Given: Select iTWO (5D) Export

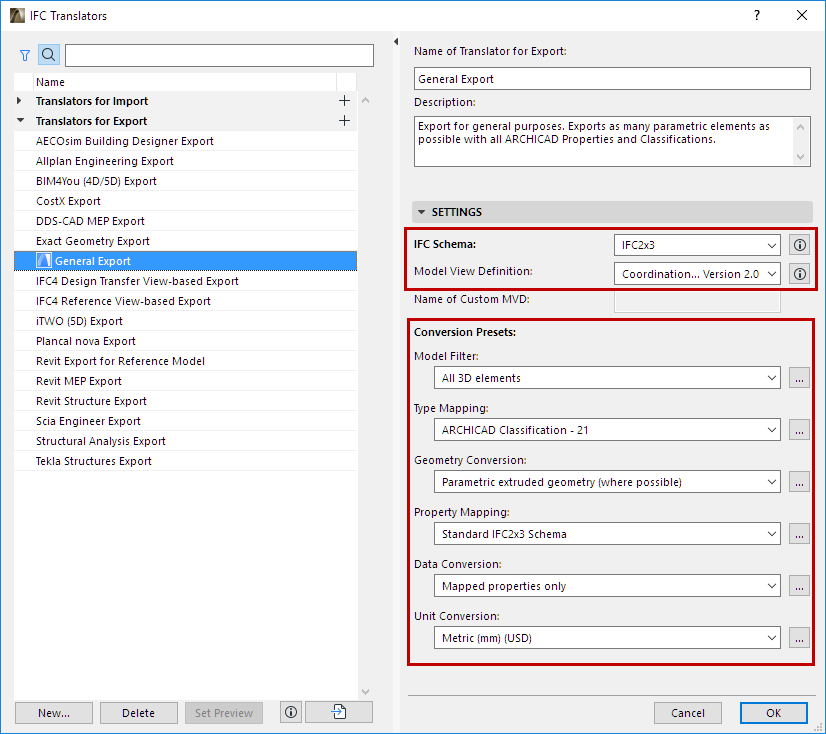Looking at the screenshot, I should tap(185, 321).
